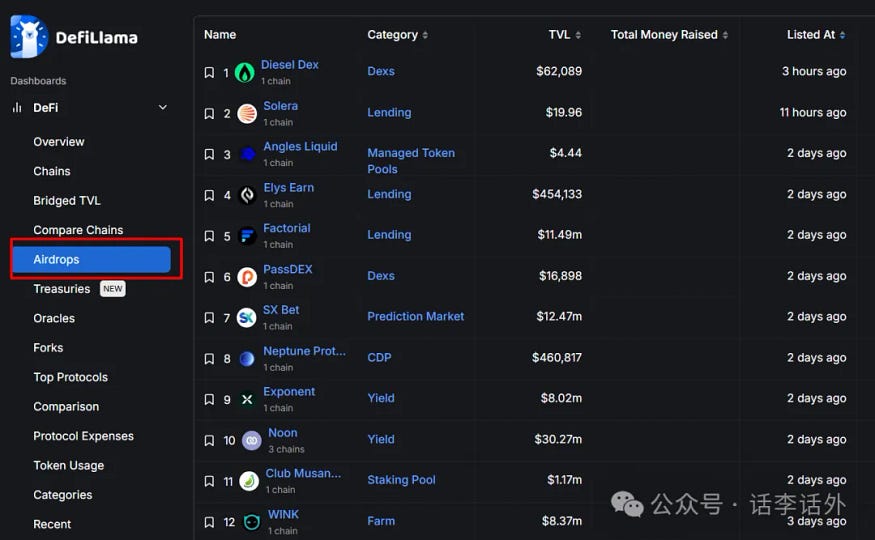Bookmark the Diesel Dex row
The width and height of the screenshot is (875, 540).
tap(209, 73)
